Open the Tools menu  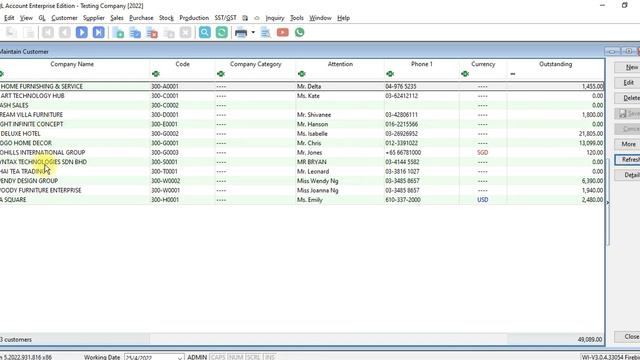point(297,18)
